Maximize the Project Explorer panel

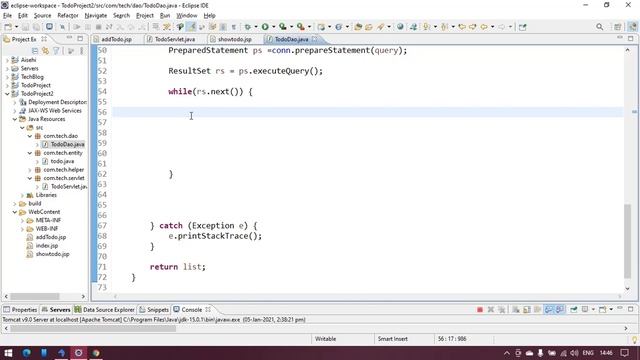click(x=80, y=39)
